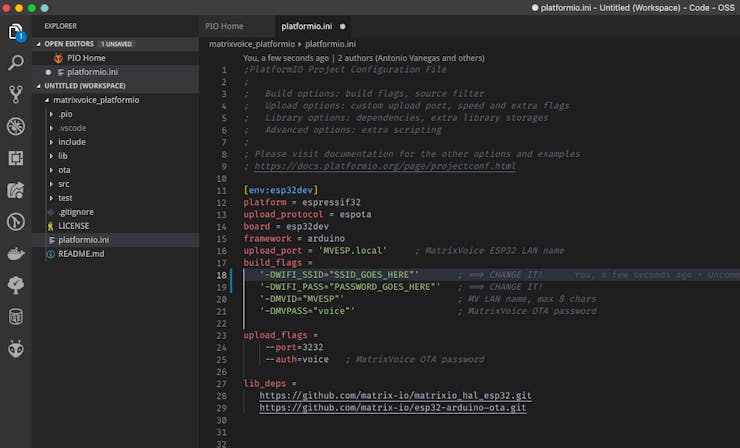This screenshot has height=448, width=740.
Task: Expand the include folder
Action: [51, 142]
